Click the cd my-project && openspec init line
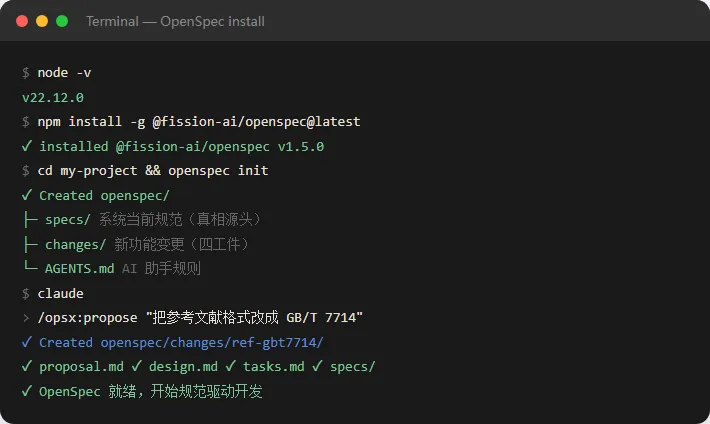This screenshot has width=710, height=424. [153, 171]
